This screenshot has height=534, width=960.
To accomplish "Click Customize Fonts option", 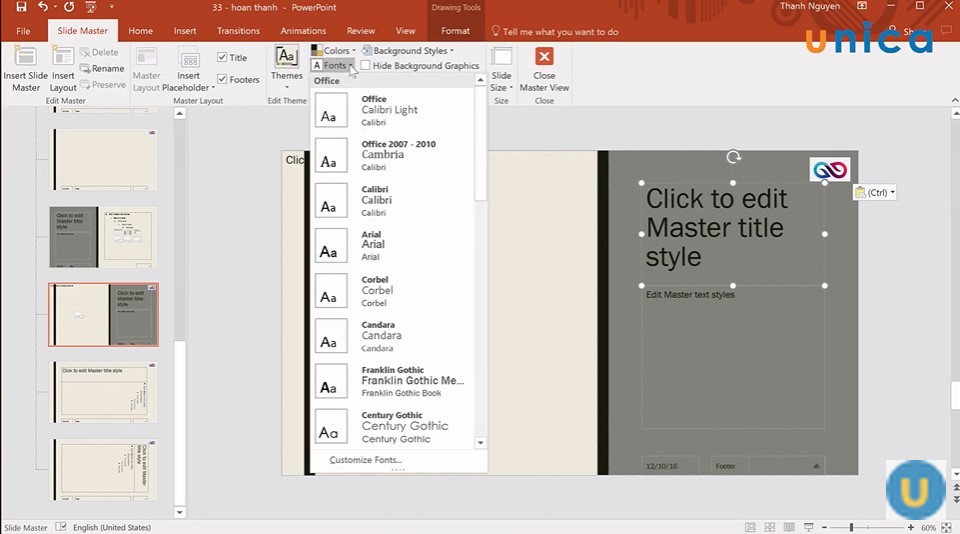I will (x=365, y=460).
